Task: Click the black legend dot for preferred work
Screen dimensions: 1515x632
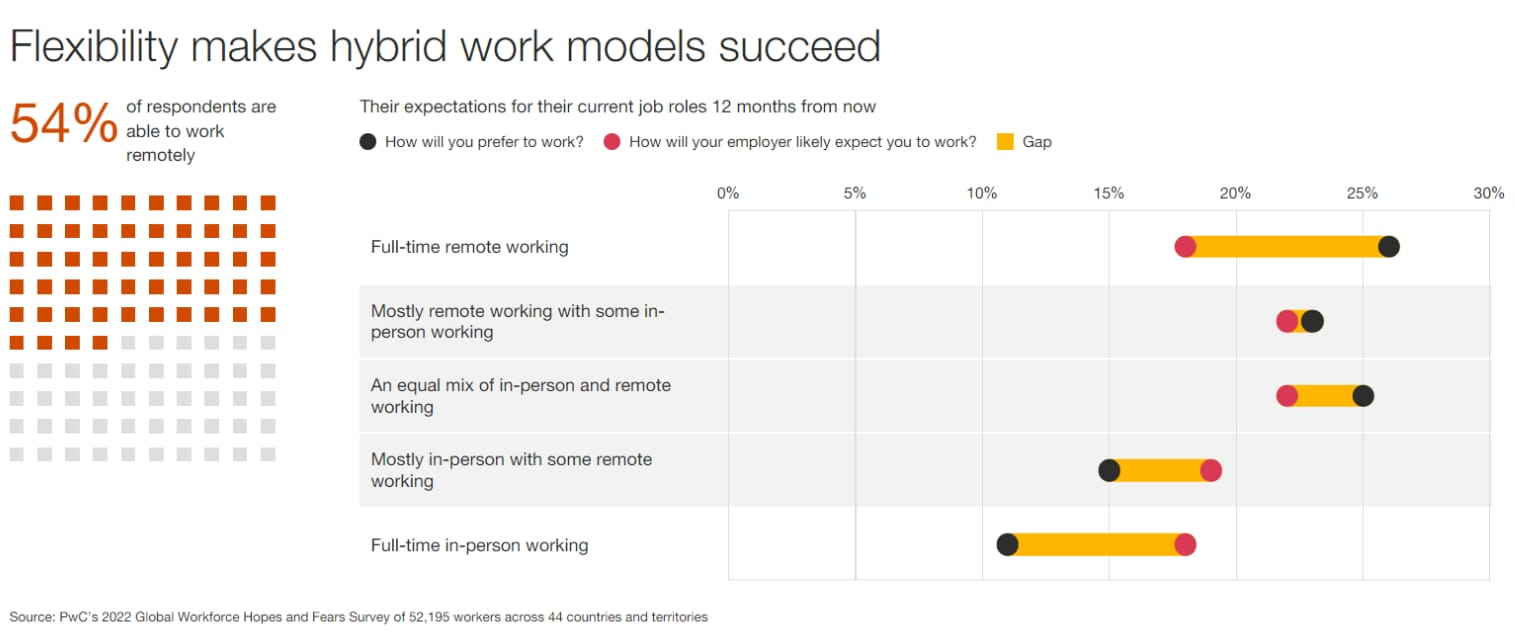Action: pyautogui.click(x=368, y=142)
